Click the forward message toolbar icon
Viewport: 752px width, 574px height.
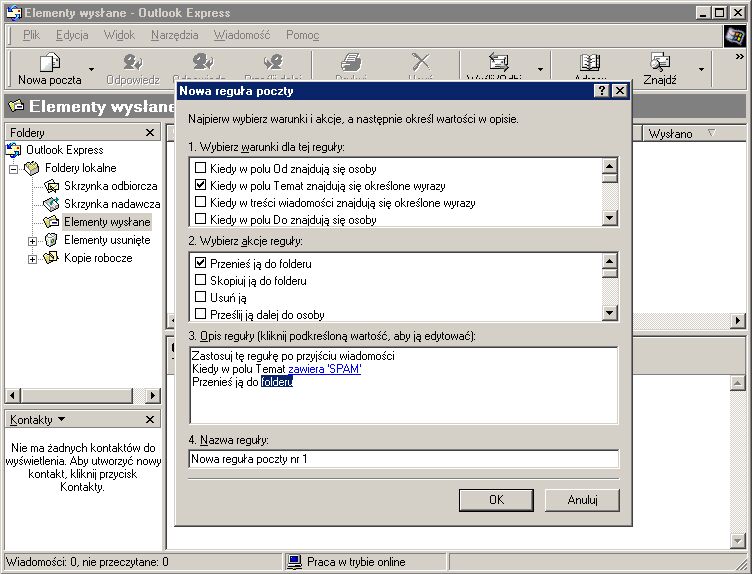(273, 62)
